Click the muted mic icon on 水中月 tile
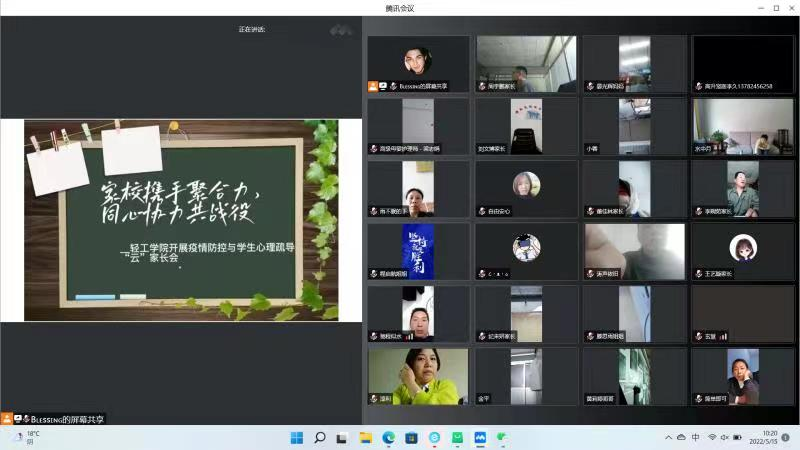Viewport: 800px width, 450px height. tap(698, 149)
